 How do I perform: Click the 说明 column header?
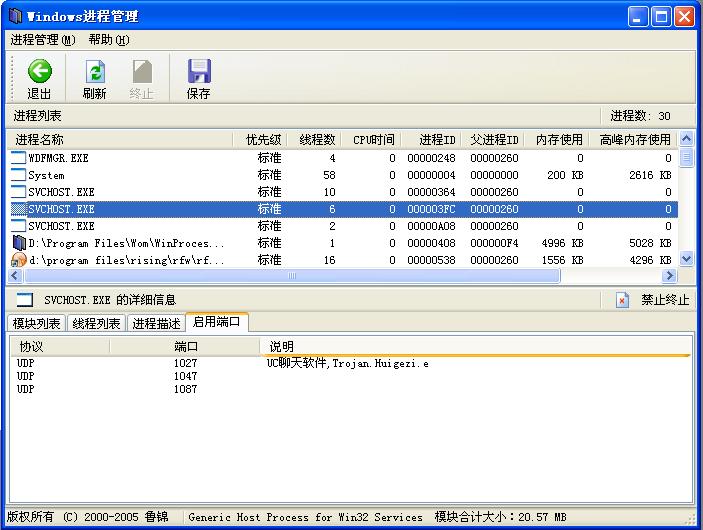point(476,346)
